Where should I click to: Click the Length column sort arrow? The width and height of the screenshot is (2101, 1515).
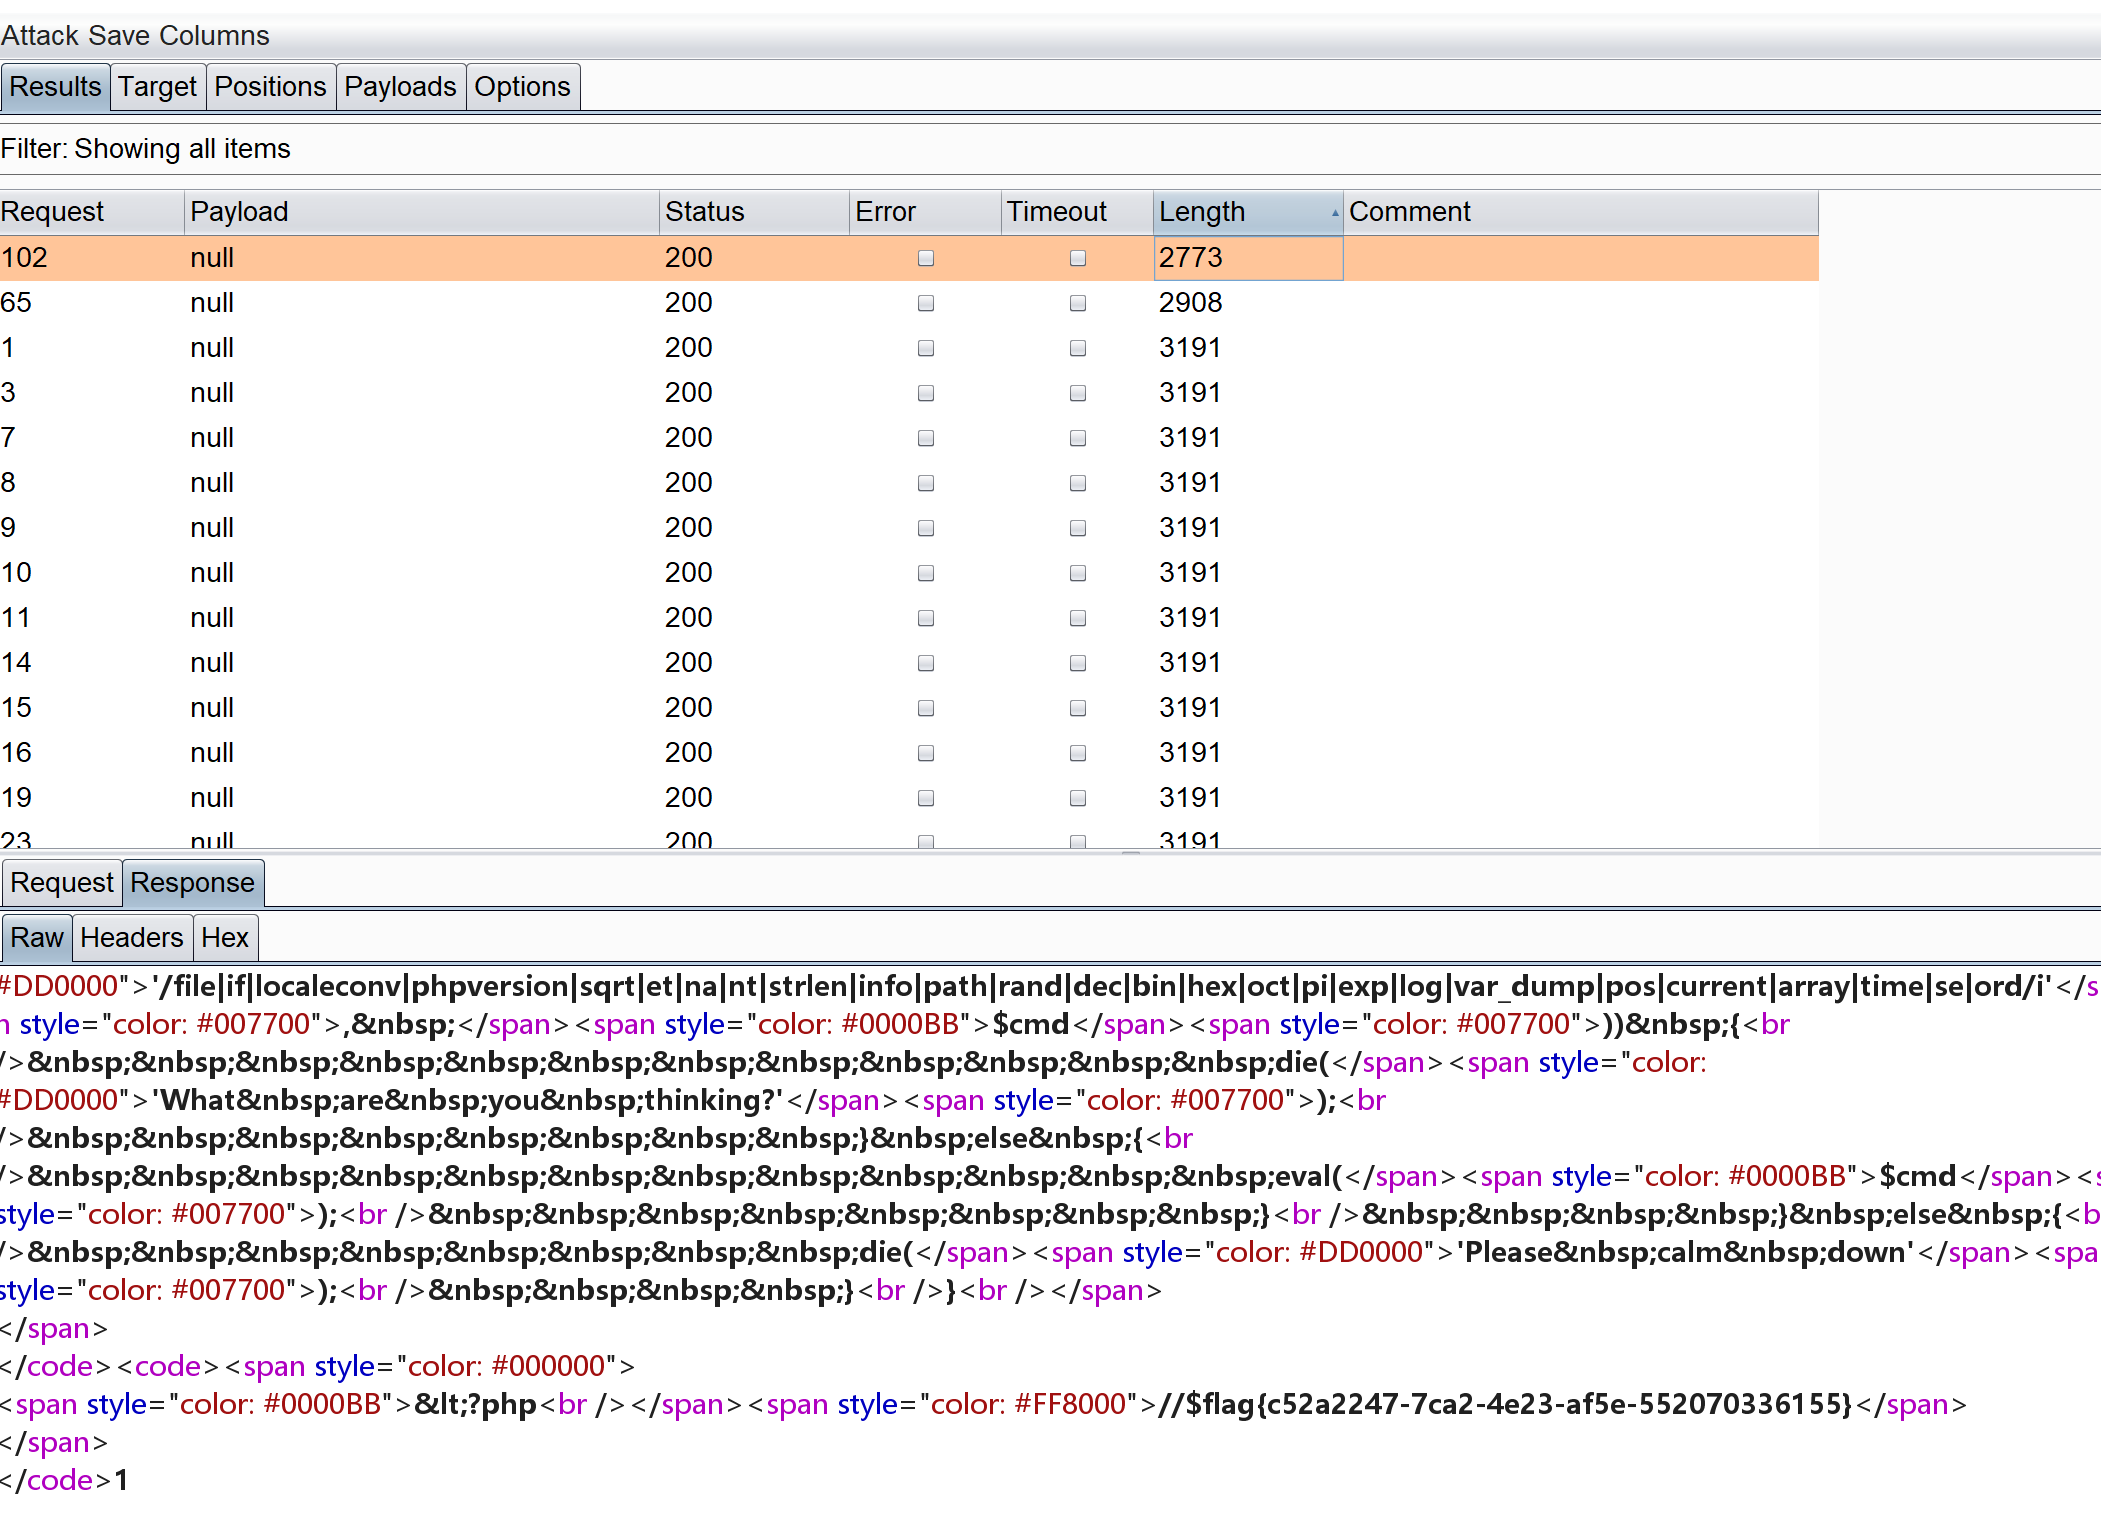click(x=1334, y=213)
